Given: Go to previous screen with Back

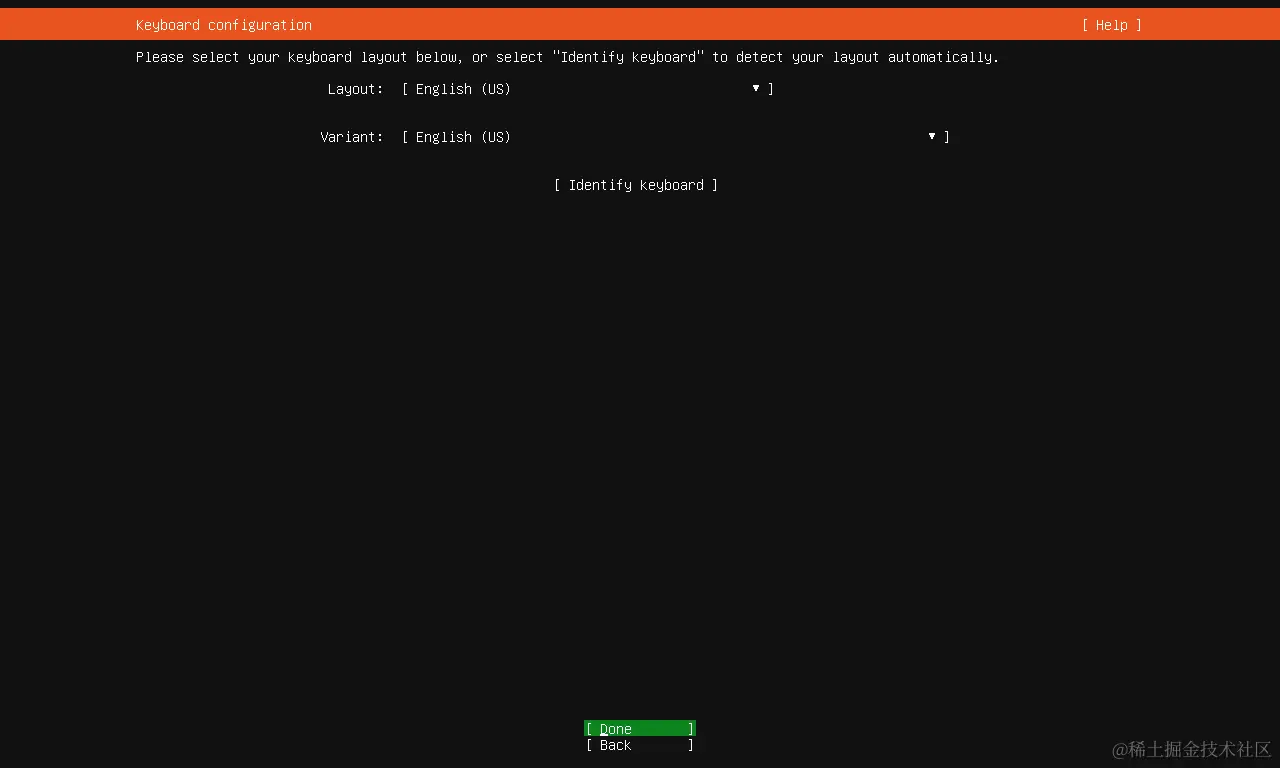Looking at the screenshot, I should pos(640,745).
